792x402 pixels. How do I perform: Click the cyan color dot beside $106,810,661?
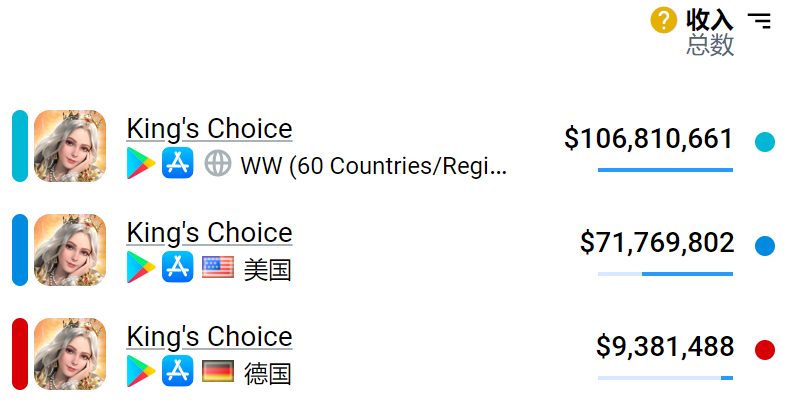click(x=765, y=142)
